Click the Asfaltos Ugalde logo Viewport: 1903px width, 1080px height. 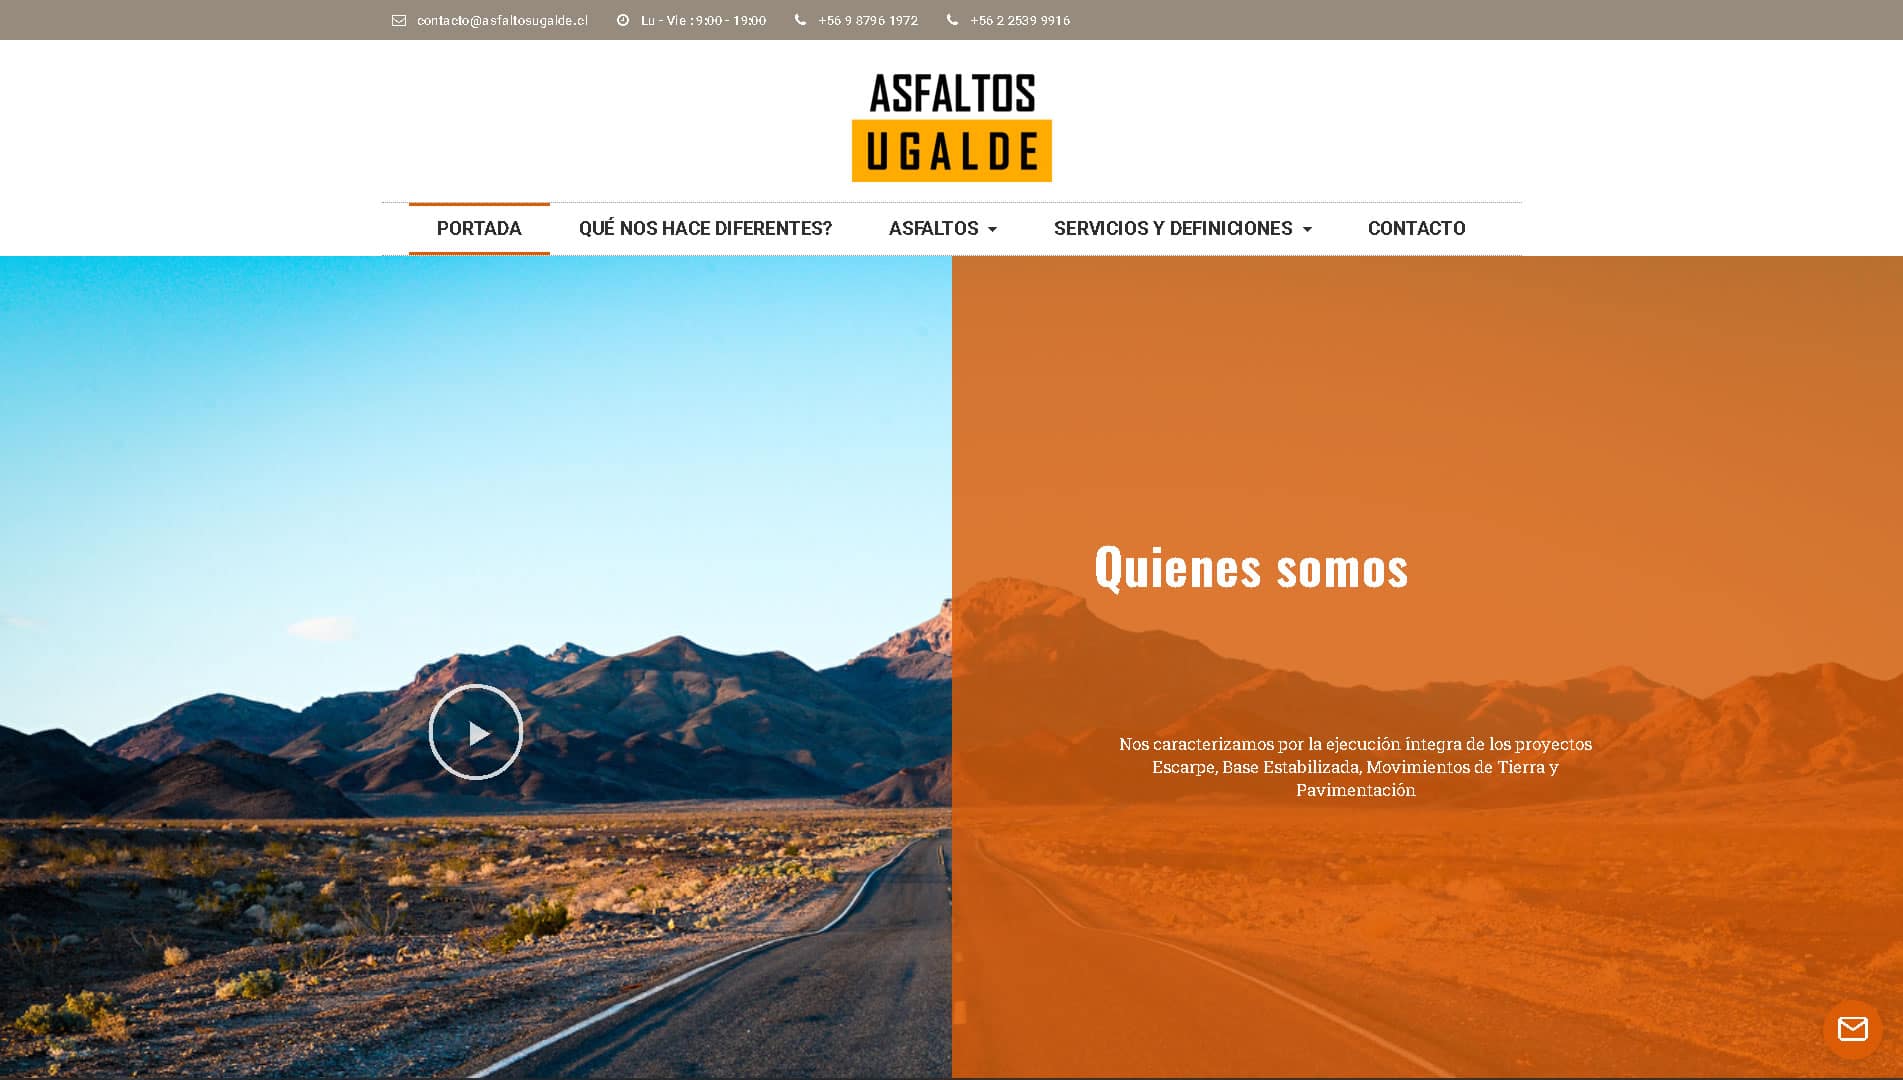pyautogui.click(x=951, y=127)
